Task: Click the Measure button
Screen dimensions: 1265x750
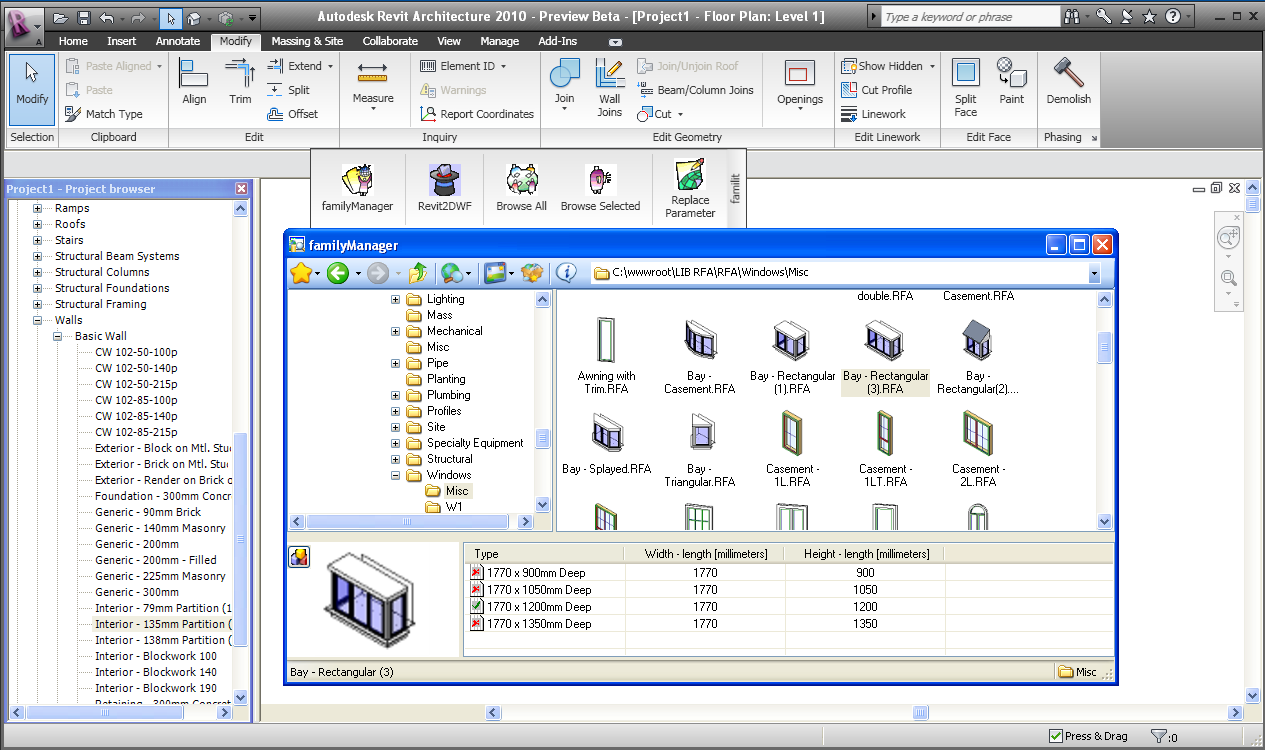Action: [373, 85]
